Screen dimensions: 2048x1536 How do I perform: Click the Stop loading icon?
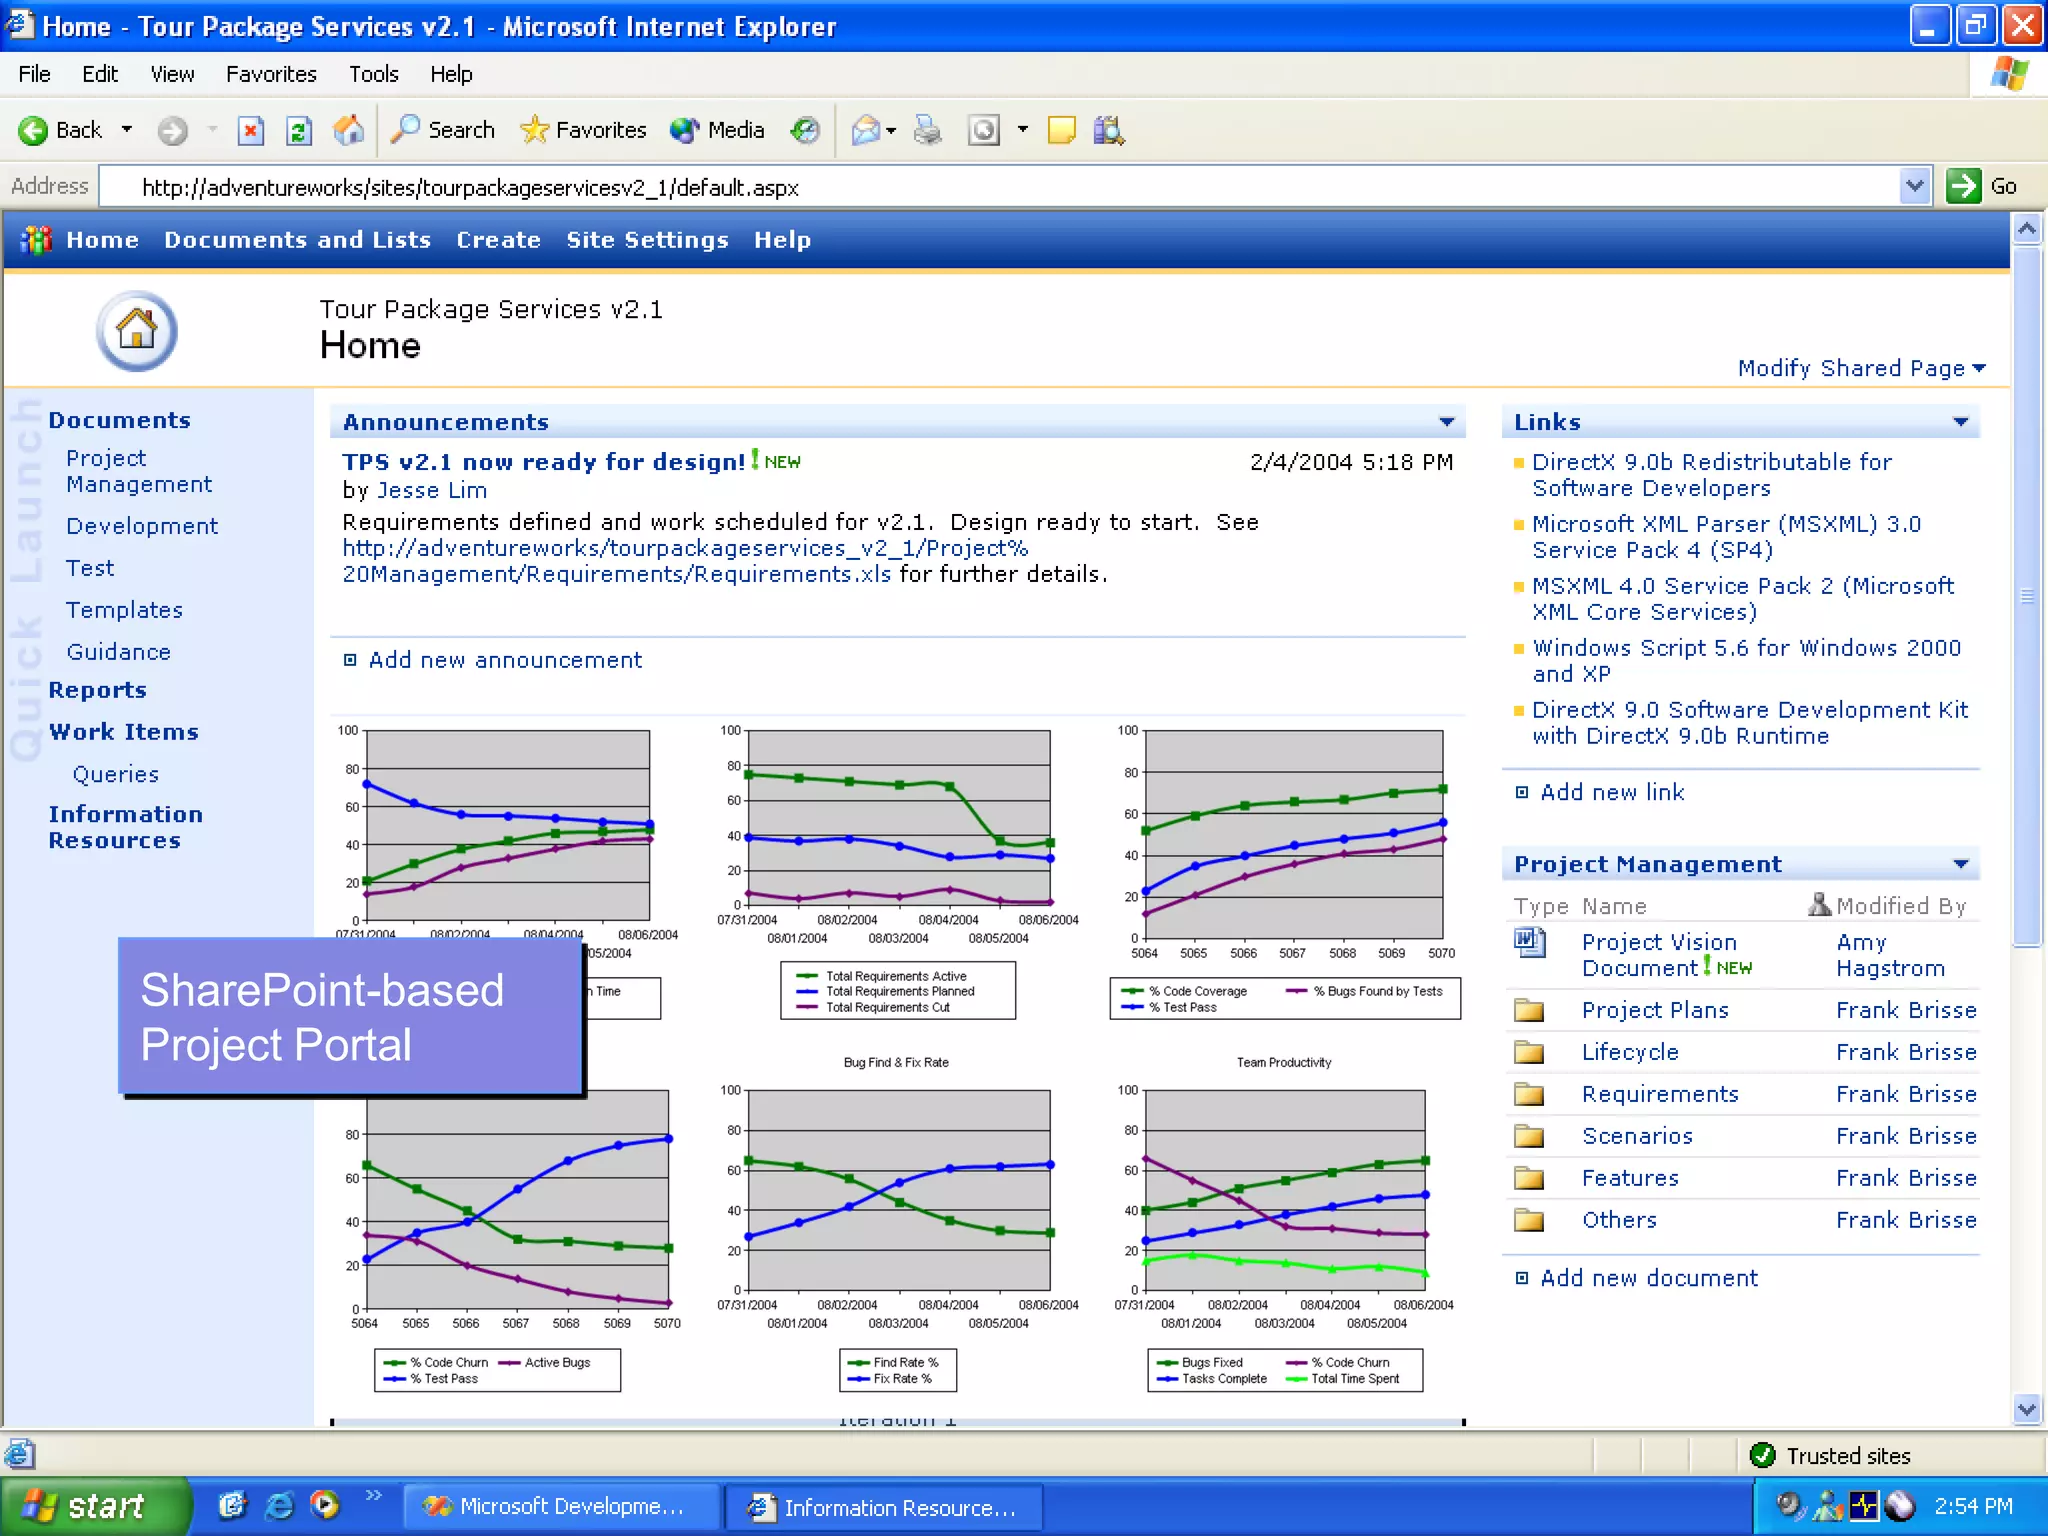coord(251,131)
